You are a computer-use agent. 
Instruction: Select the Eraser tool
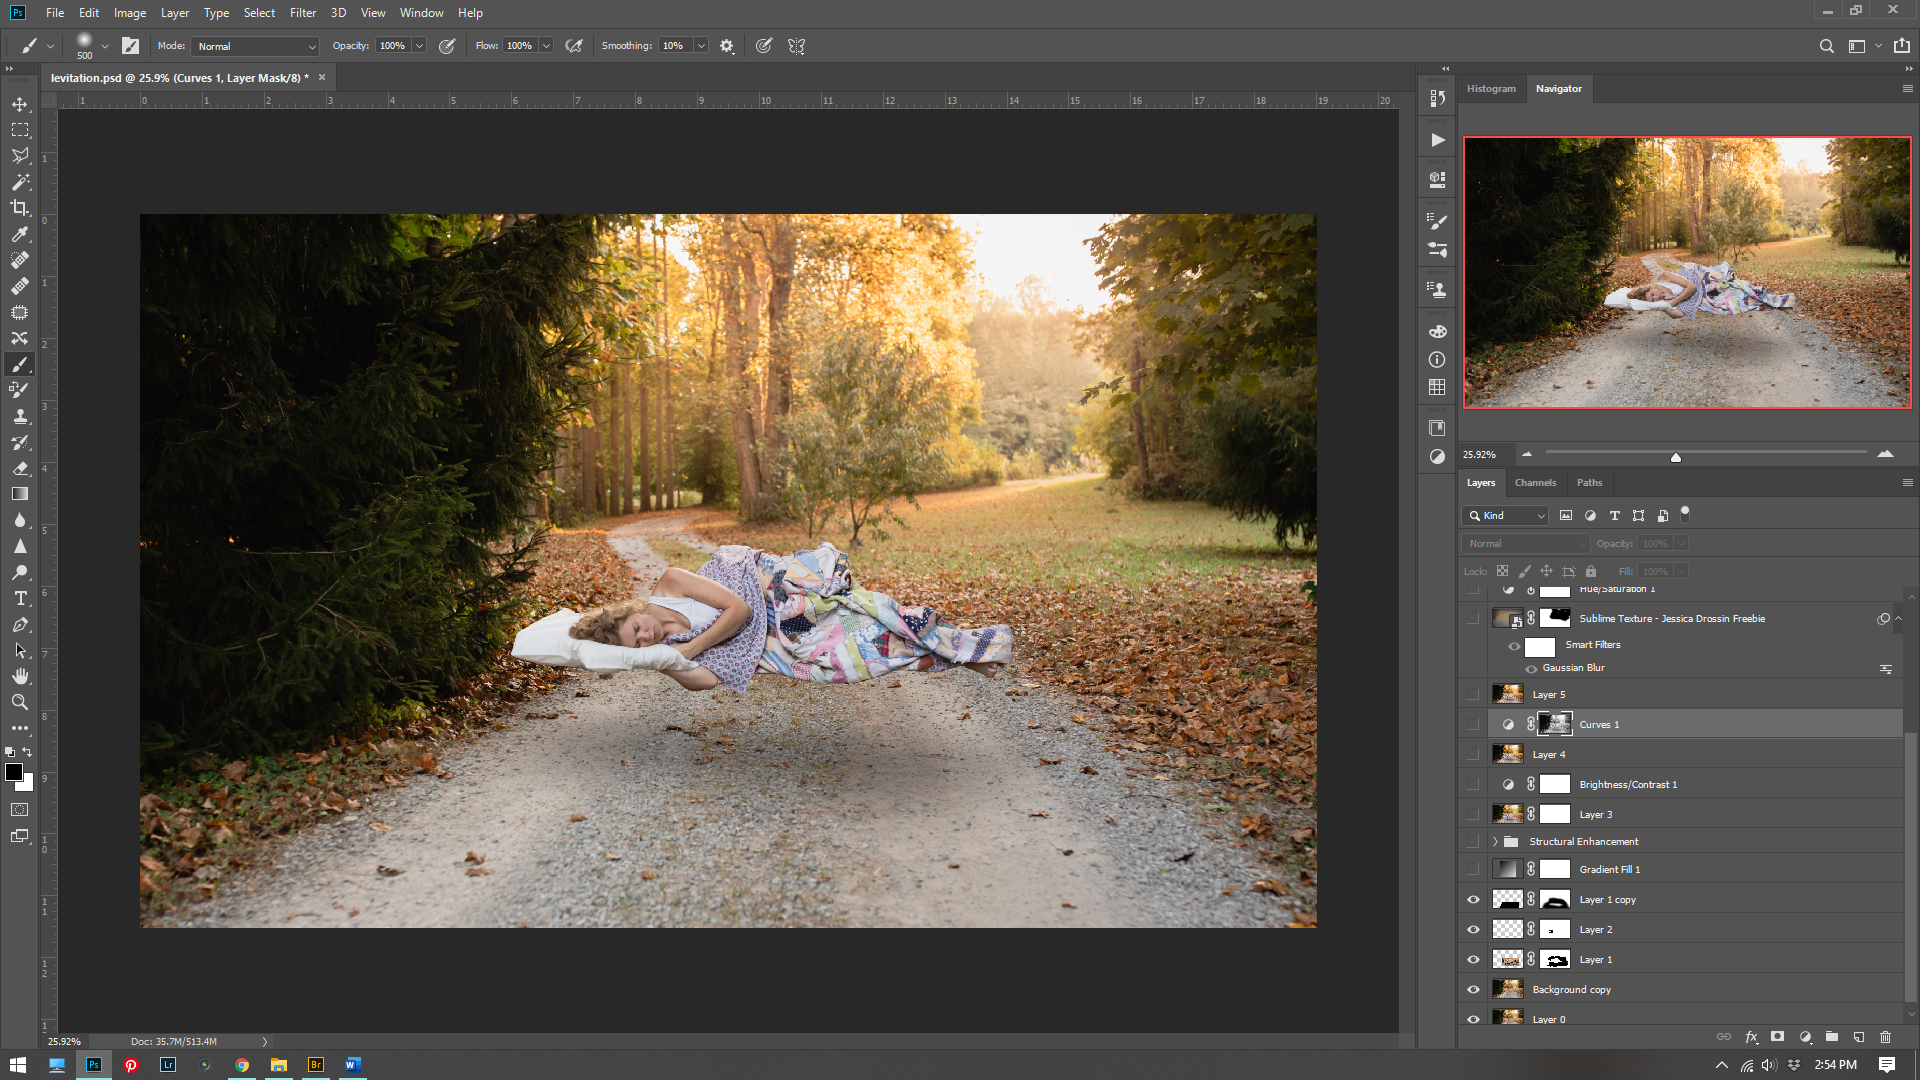20,468
